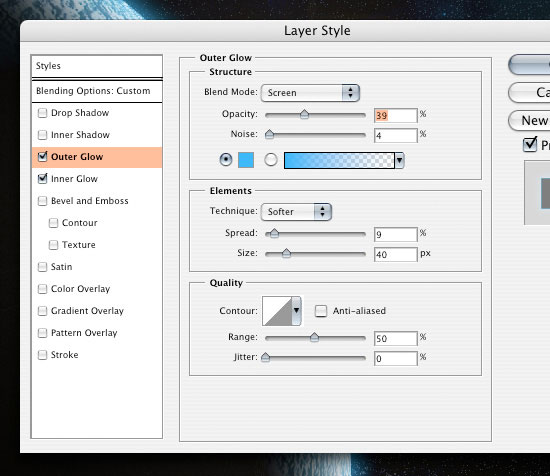
Task: Click the gradient preview bar
Action: [339, 161]
